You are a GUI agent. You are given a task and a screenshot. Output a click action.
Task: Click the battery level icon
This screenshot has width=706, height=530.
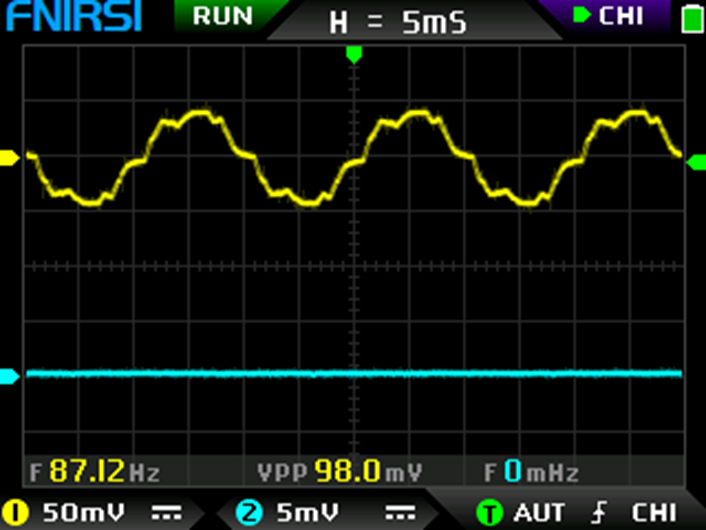(x=692, y=18)
